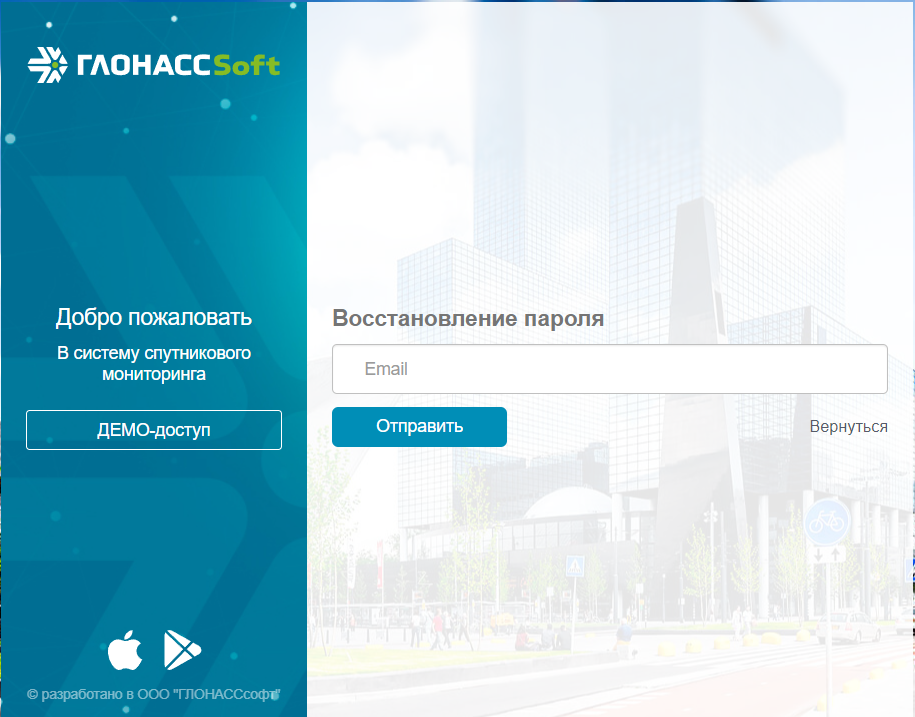The image size is (915, 717).
Task: Click the 'разработано в ООО ГЛОНАССсофт' copyright text
Action: click(x=154, y=694)
